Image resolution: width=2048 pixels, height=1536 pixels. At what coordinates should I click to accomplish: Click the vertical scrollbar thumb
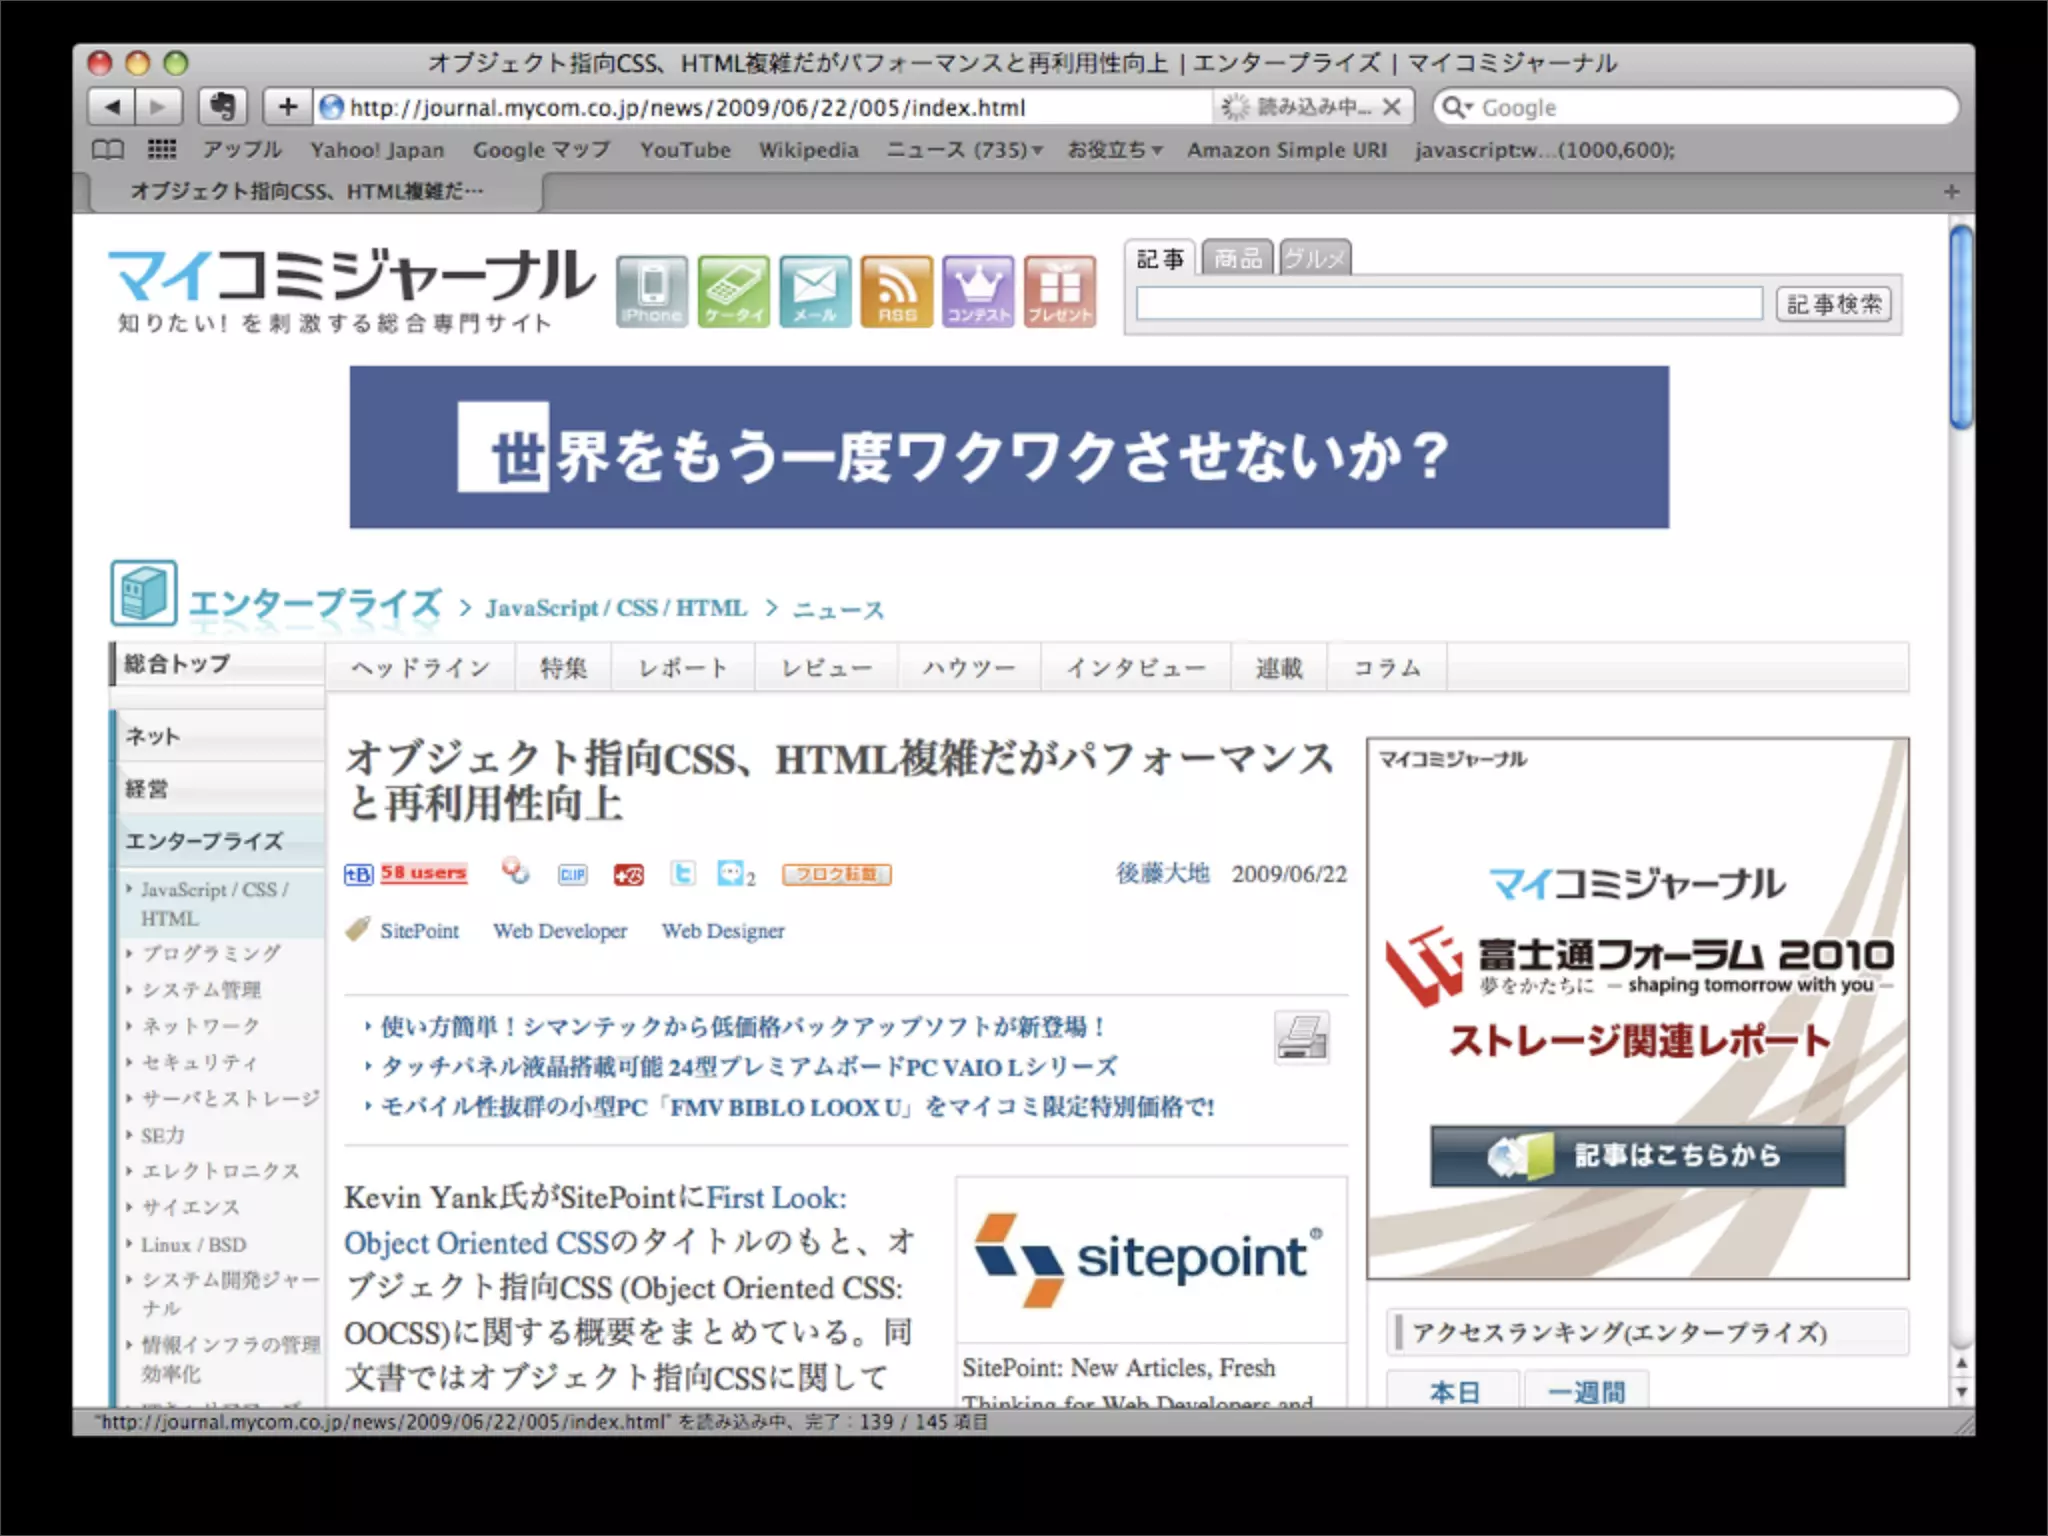click(x=1961, y=327)
